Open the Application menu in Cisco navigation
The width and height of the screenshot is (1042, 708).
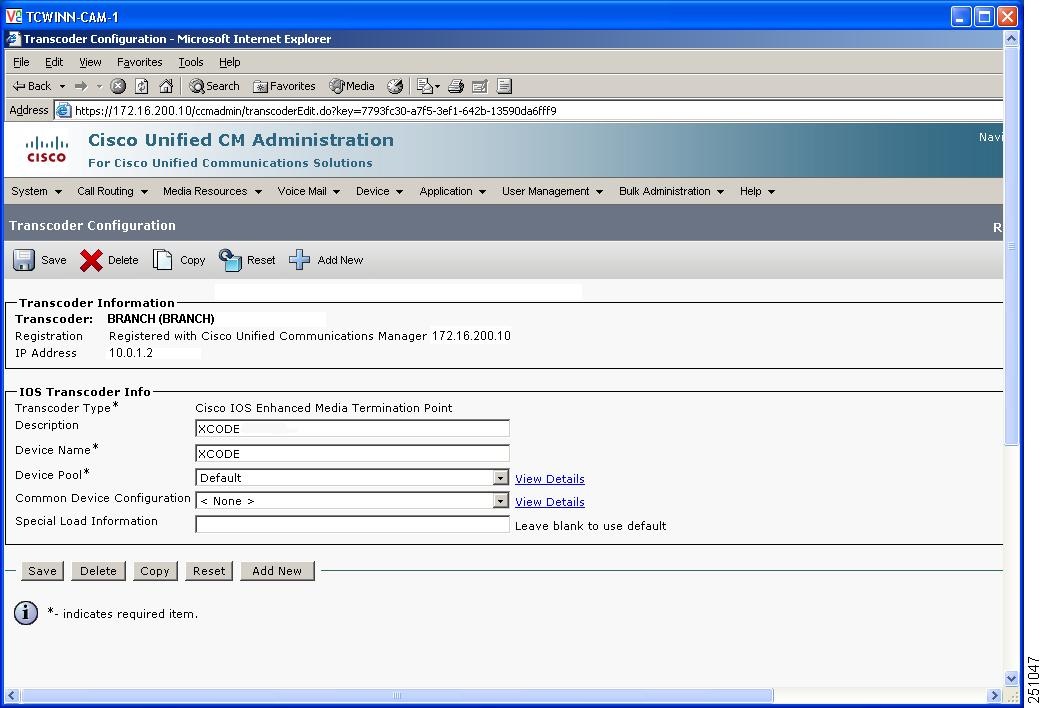453,191
